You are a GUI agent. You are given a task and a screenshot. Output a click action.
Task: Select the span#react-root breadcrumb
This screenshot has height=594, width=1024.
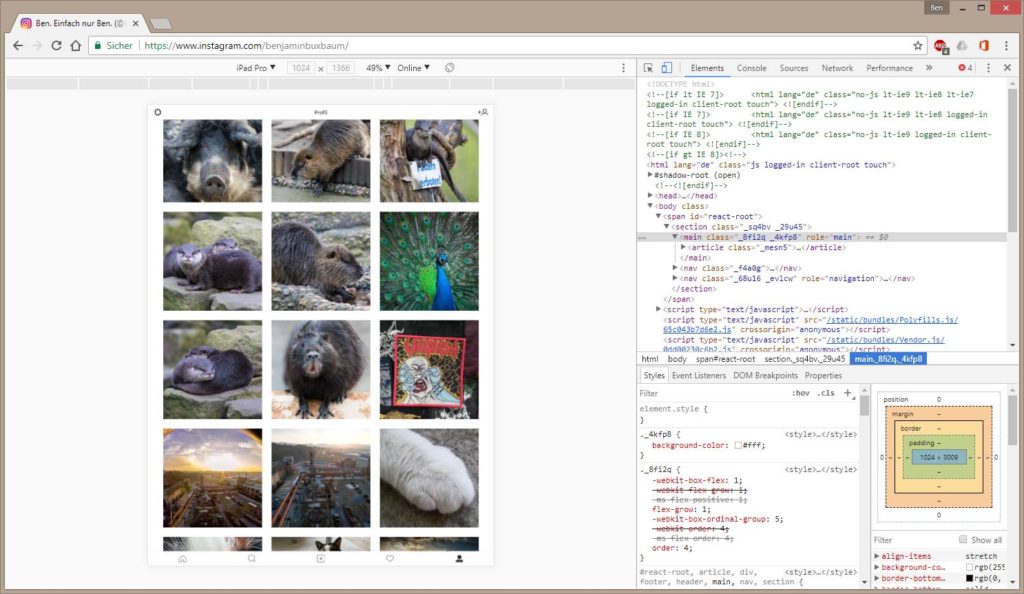click(725, 359)
